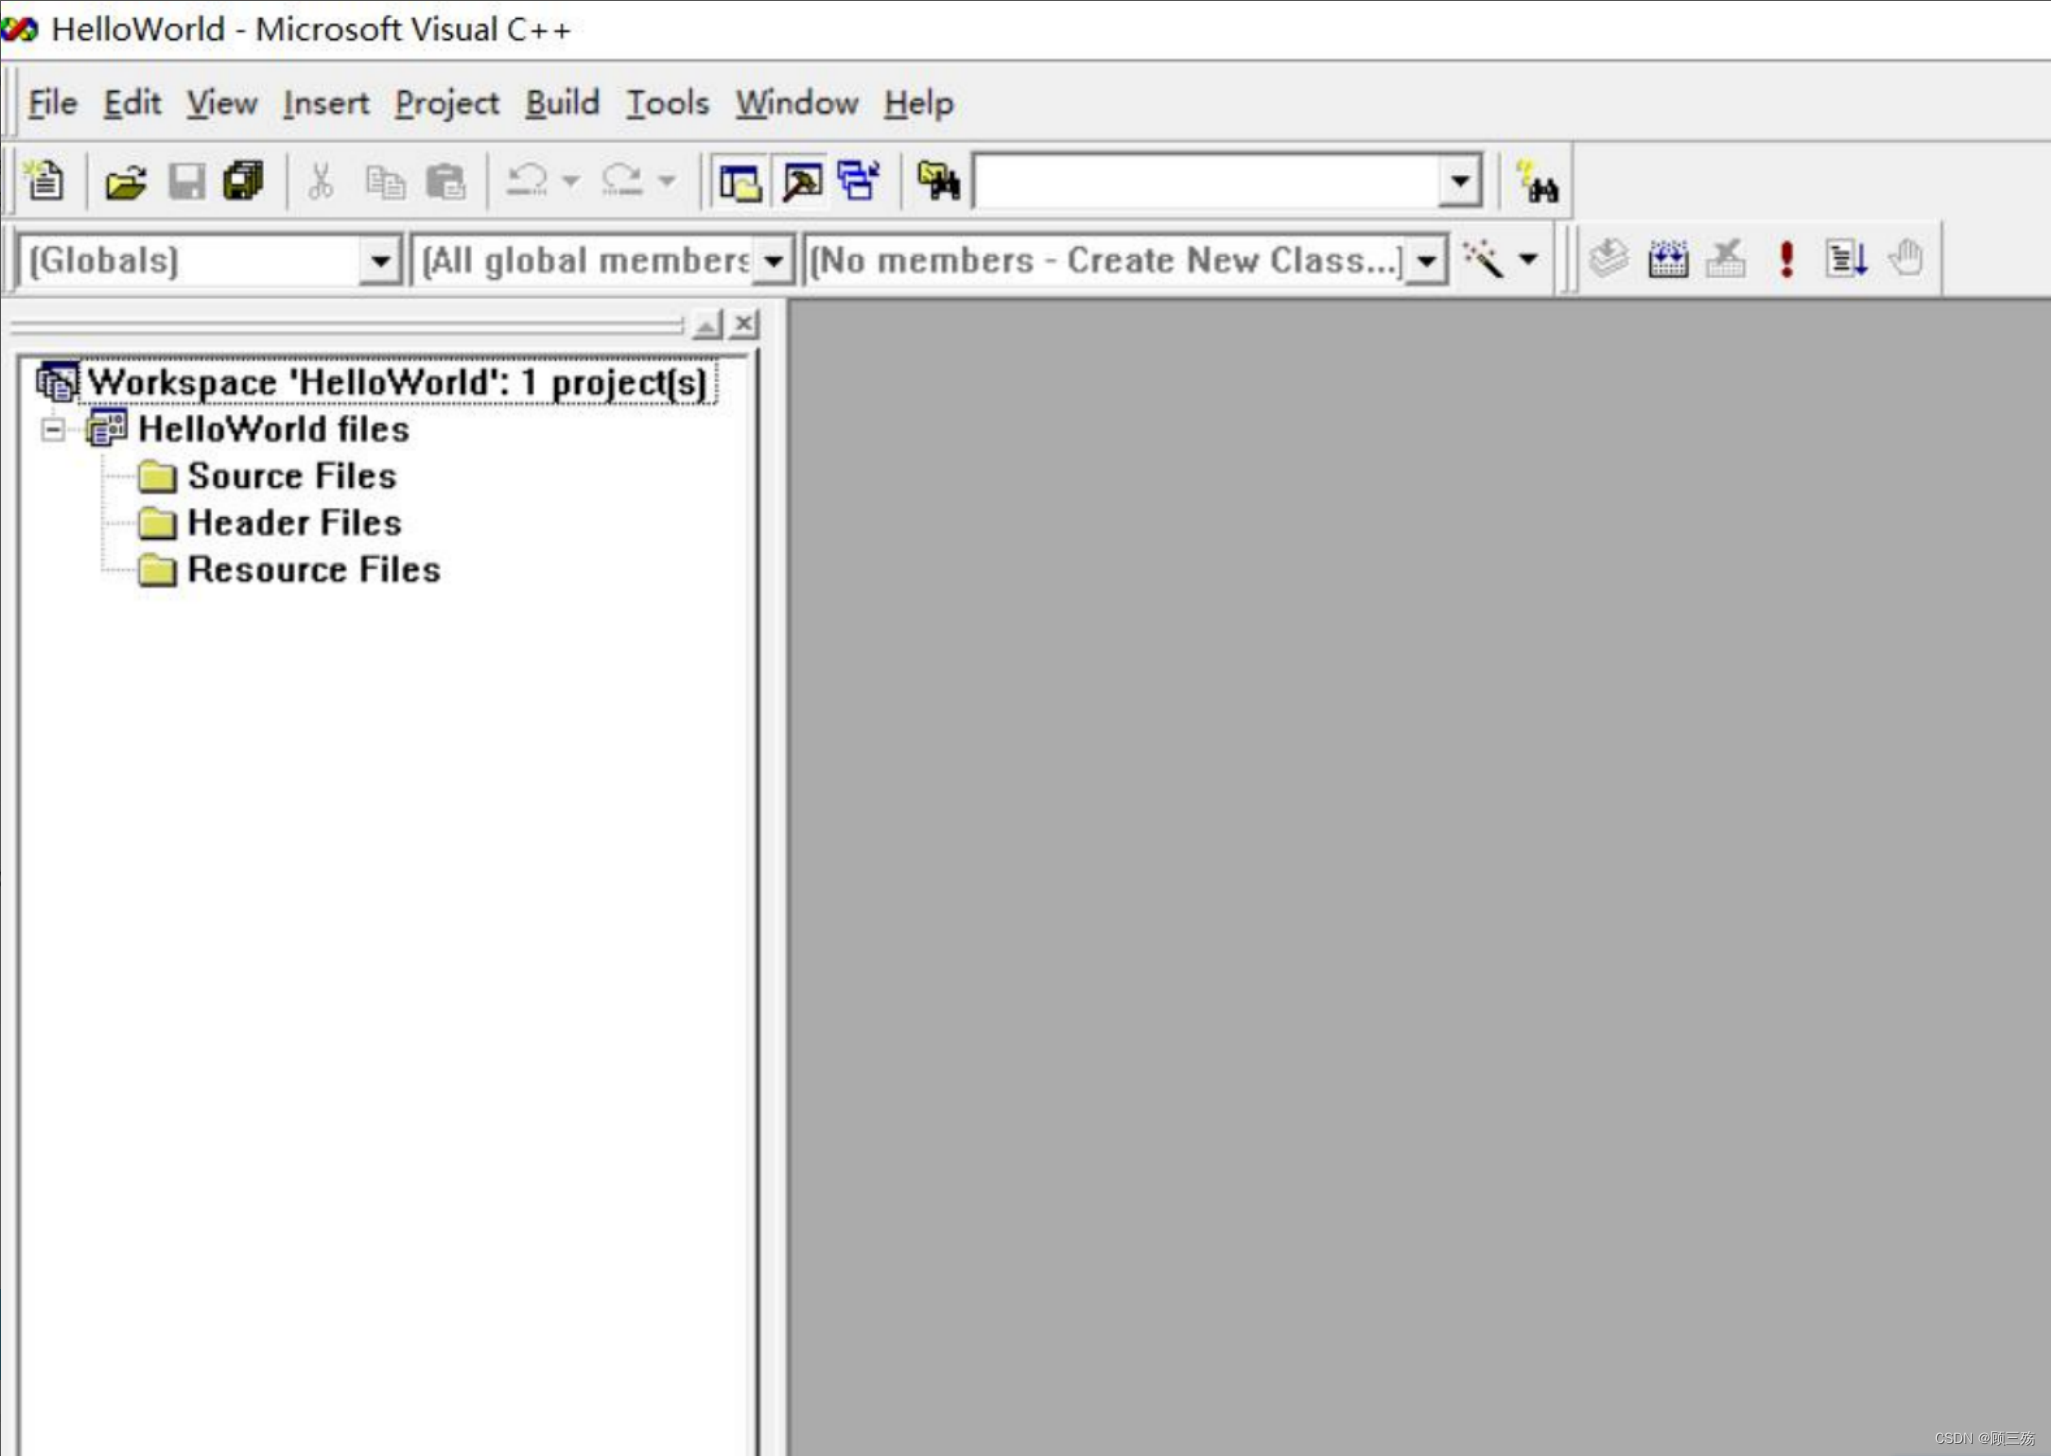Open the Build menu

562,103
